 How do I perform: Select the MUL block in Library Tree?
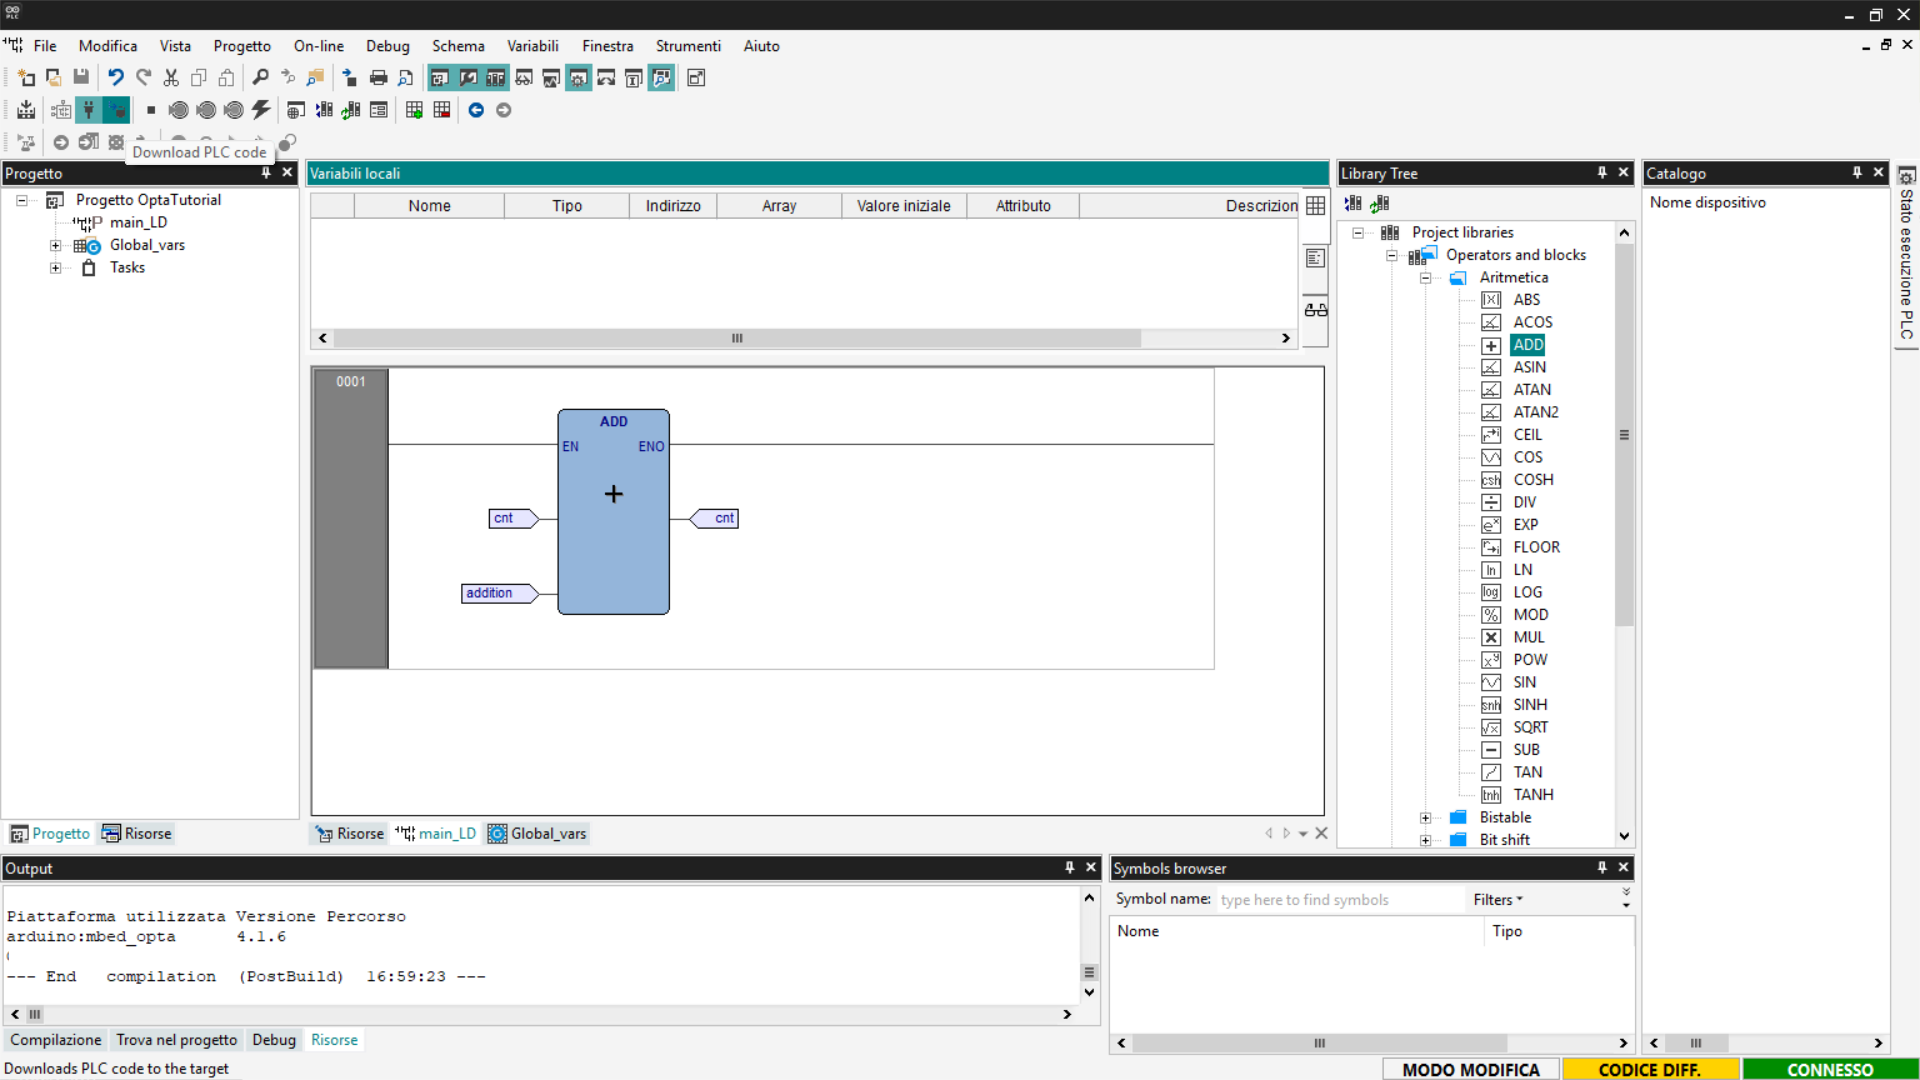click(1528, 637)
